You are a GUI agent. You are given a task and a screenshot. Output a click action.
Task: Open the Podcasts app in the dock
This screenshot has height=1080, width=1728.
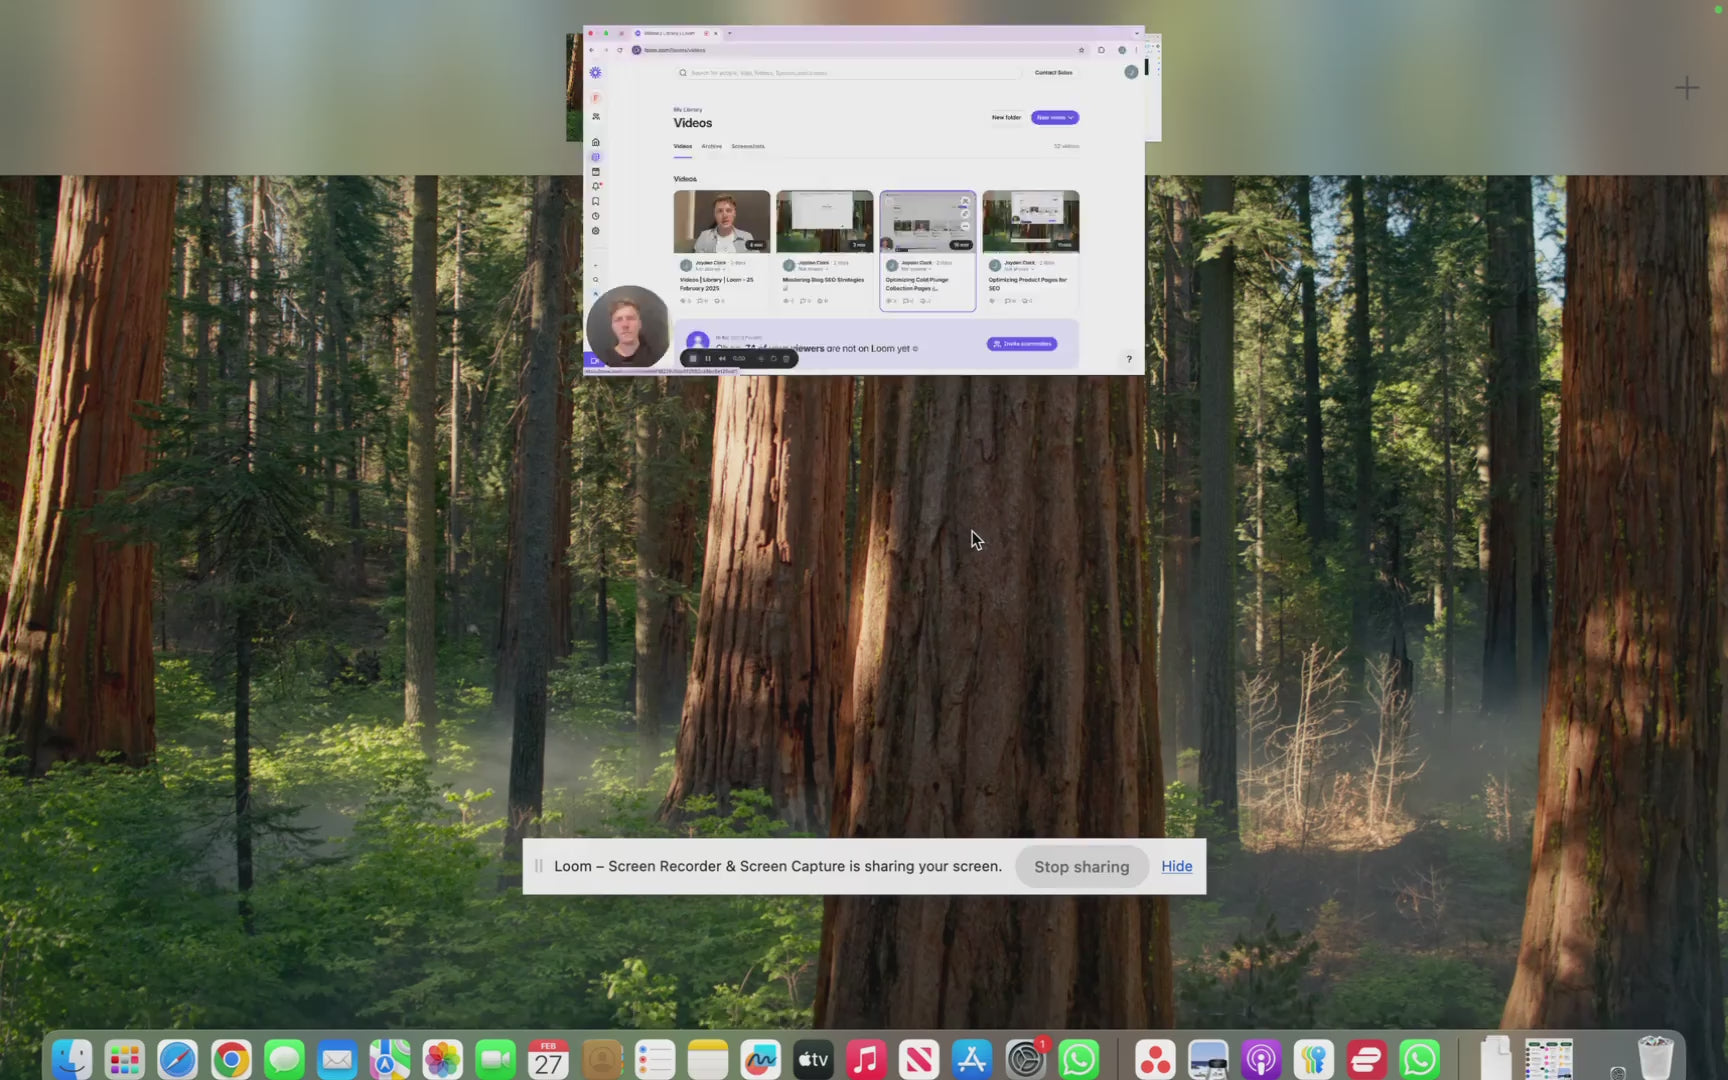1261,1059
